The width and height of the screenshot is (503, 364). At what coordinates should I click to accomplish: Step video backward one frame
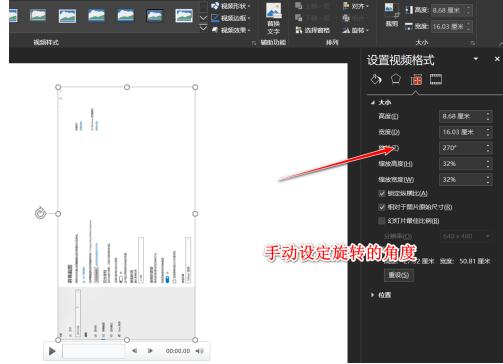134,351
